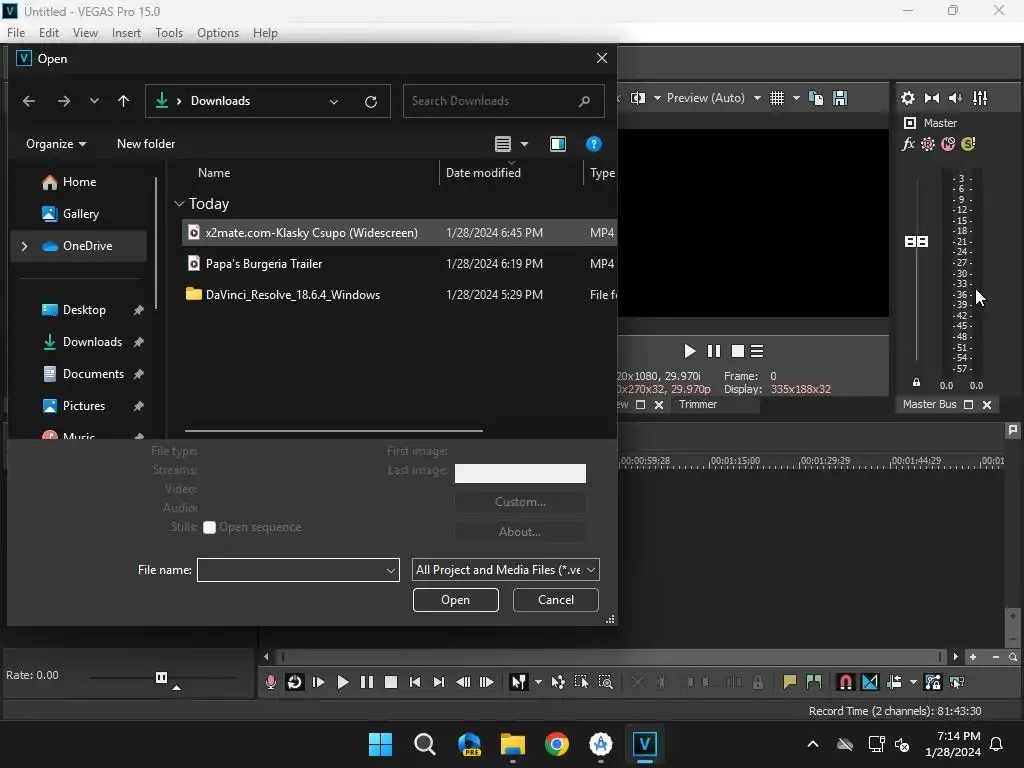Click Pause in the bottom transport bar
The image size is (1024, 768).
367,682
